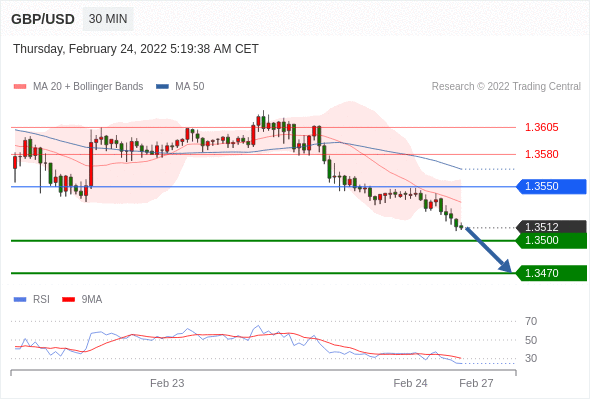This screenshot has width=590, height=400.
Task: Select the 1.3550 blue pivot price tag
Action: [551, 187]
